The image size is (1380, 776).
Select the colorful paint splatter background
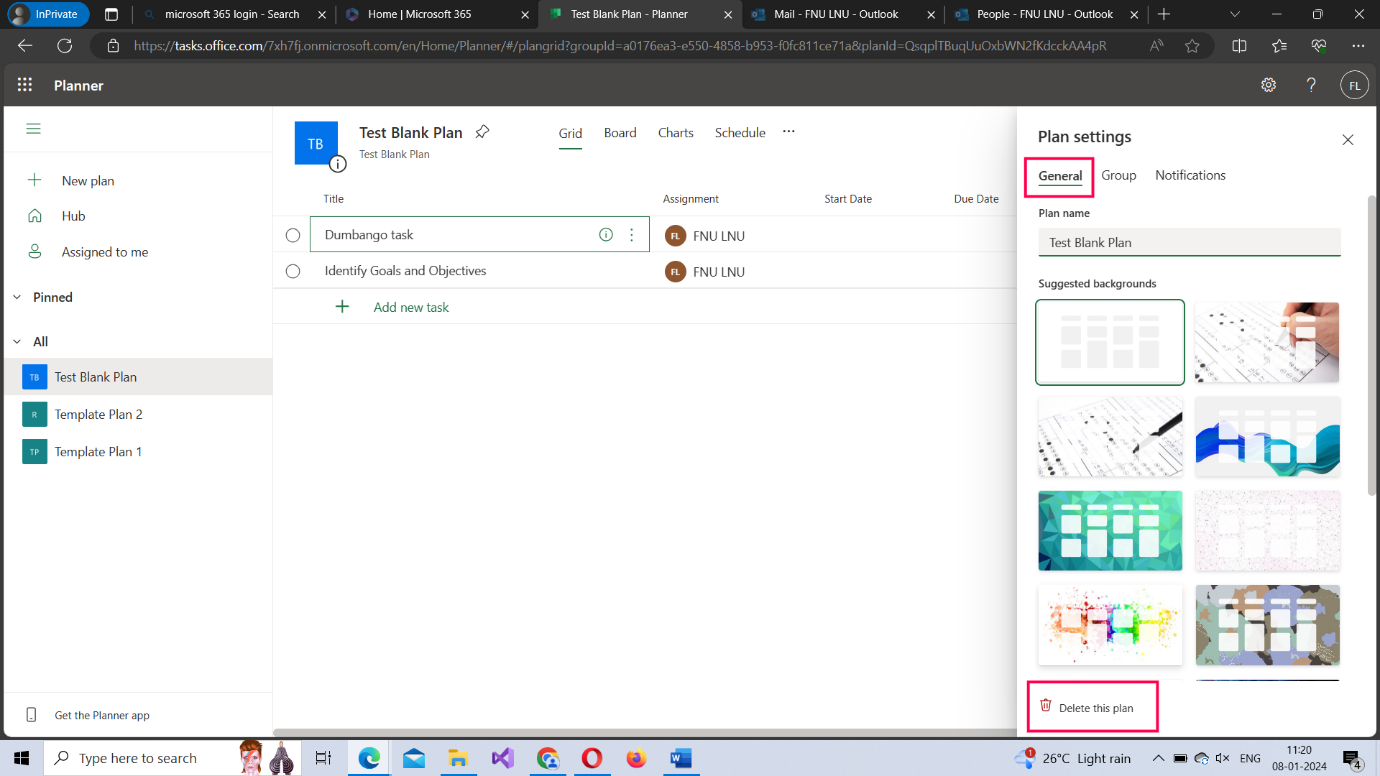click(1110, 625)
